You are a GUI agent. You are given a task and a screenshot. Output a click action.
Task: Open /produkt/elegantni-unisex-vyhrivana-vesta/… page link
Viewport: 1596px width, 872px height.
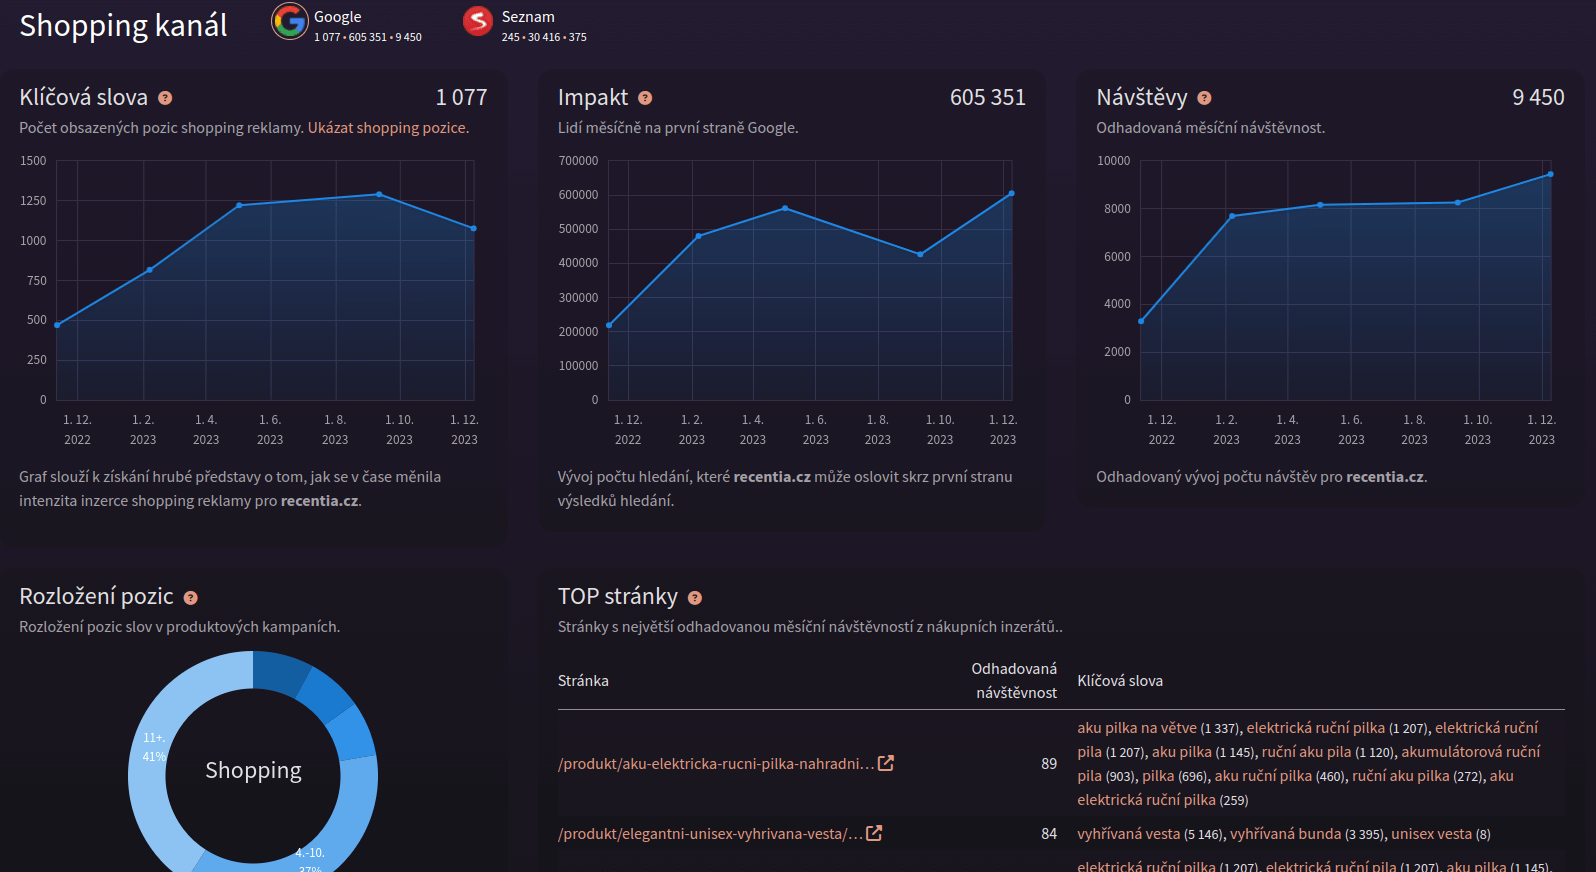(x=710, y=834)
